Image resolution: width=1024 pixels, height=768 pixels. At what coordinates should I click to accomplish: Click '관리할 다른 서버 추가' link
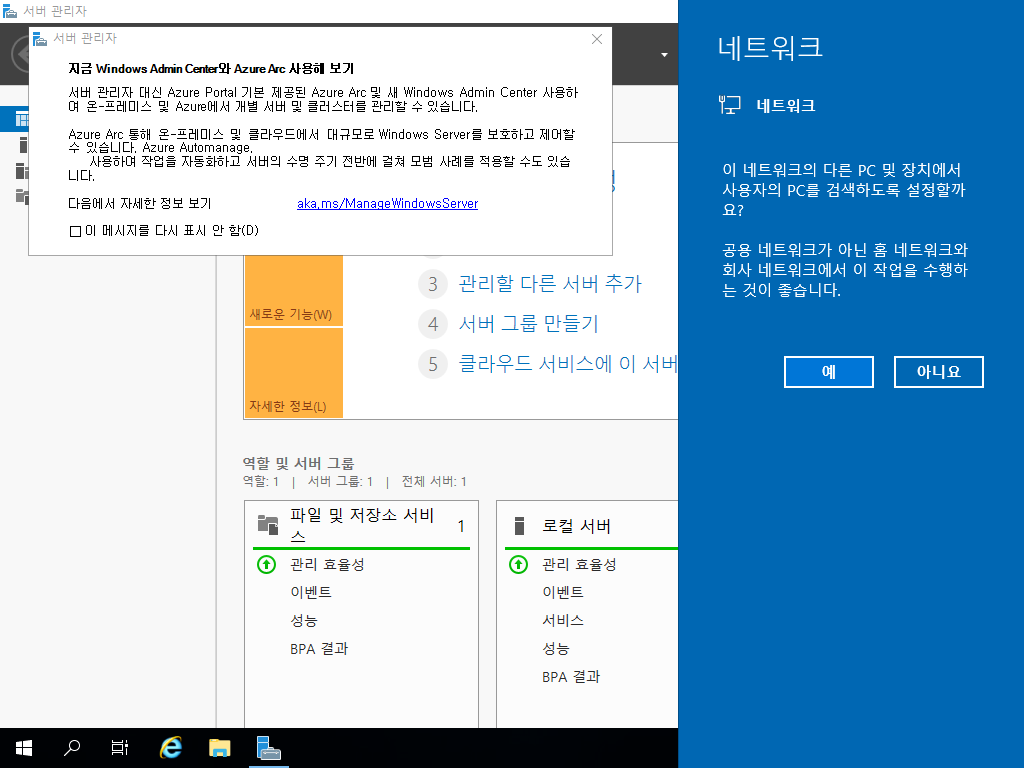550,283
